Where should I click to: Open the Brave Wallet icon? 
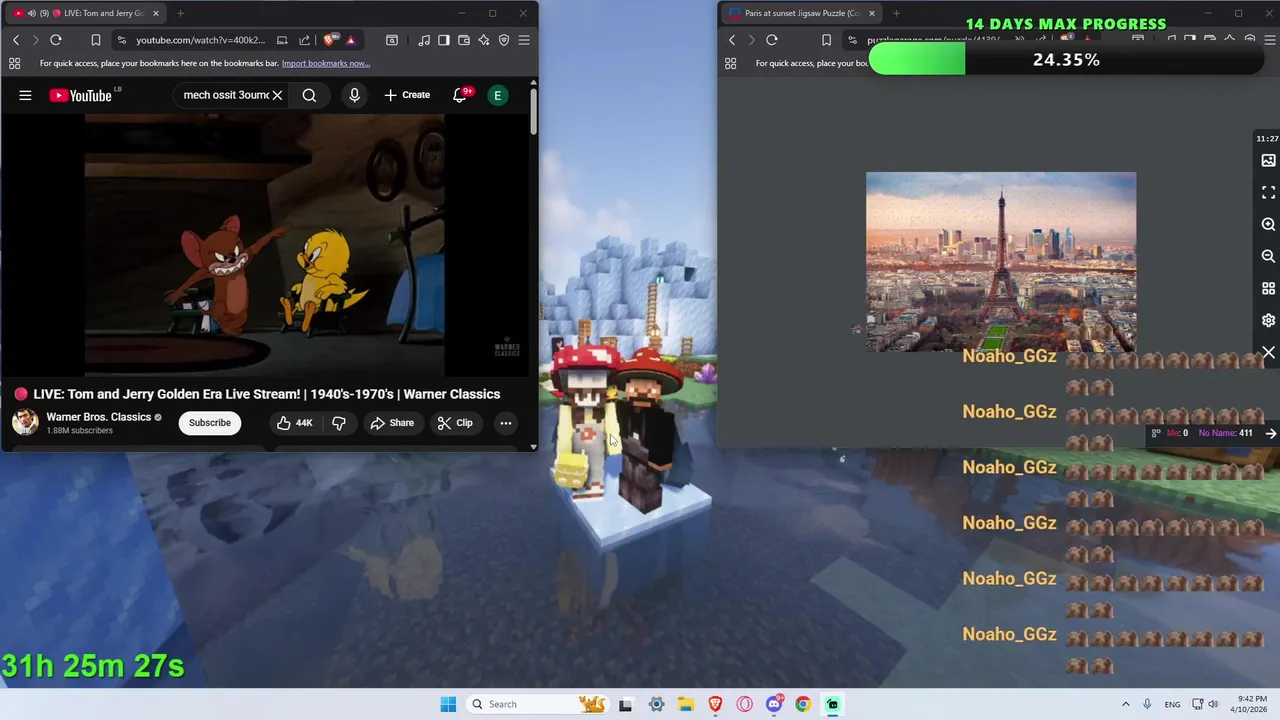[x=464, y=40]
